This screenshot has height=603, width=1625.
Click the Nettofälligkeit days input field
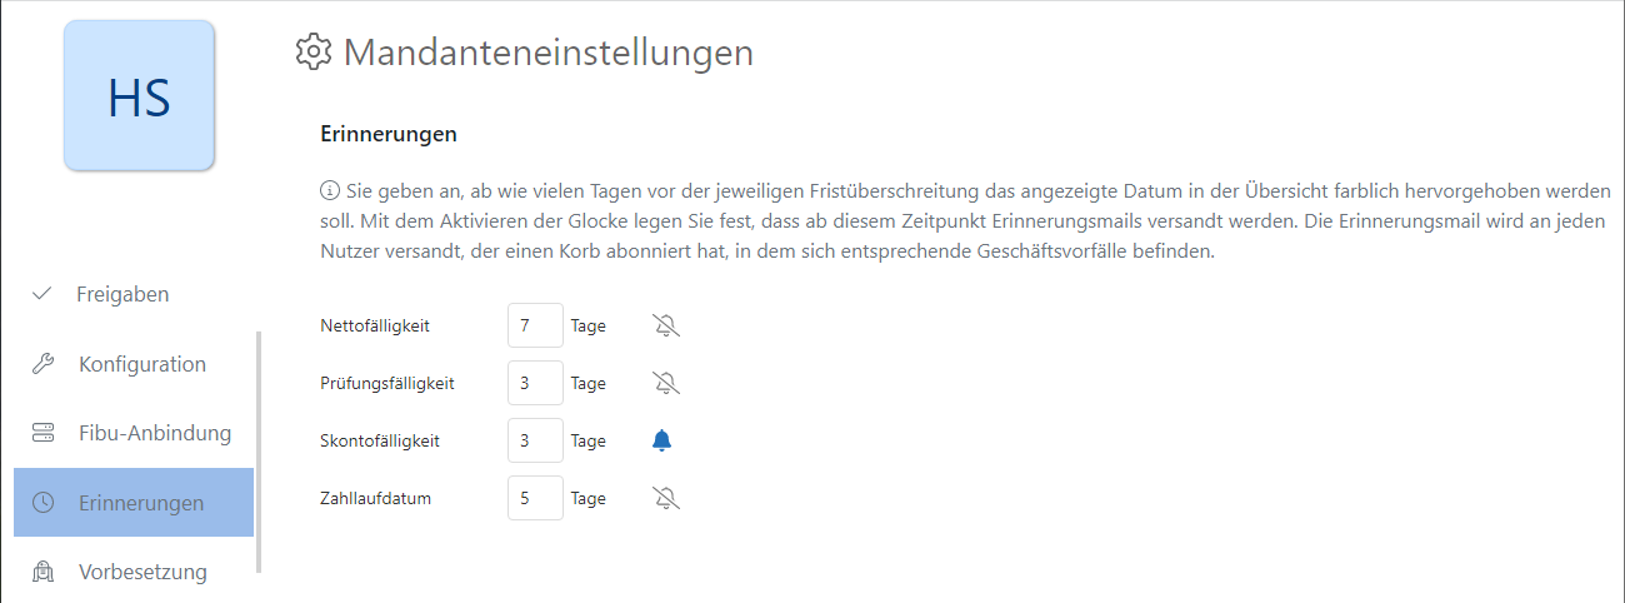(x=535, y=326)
